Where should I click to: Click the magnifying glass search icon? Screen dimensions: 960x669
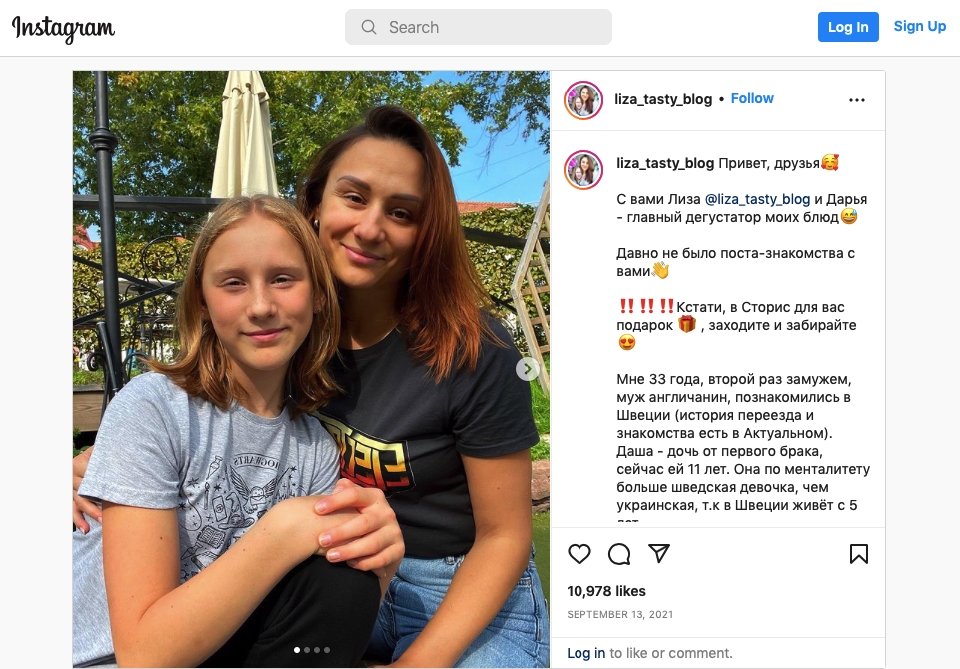[369, 28]
